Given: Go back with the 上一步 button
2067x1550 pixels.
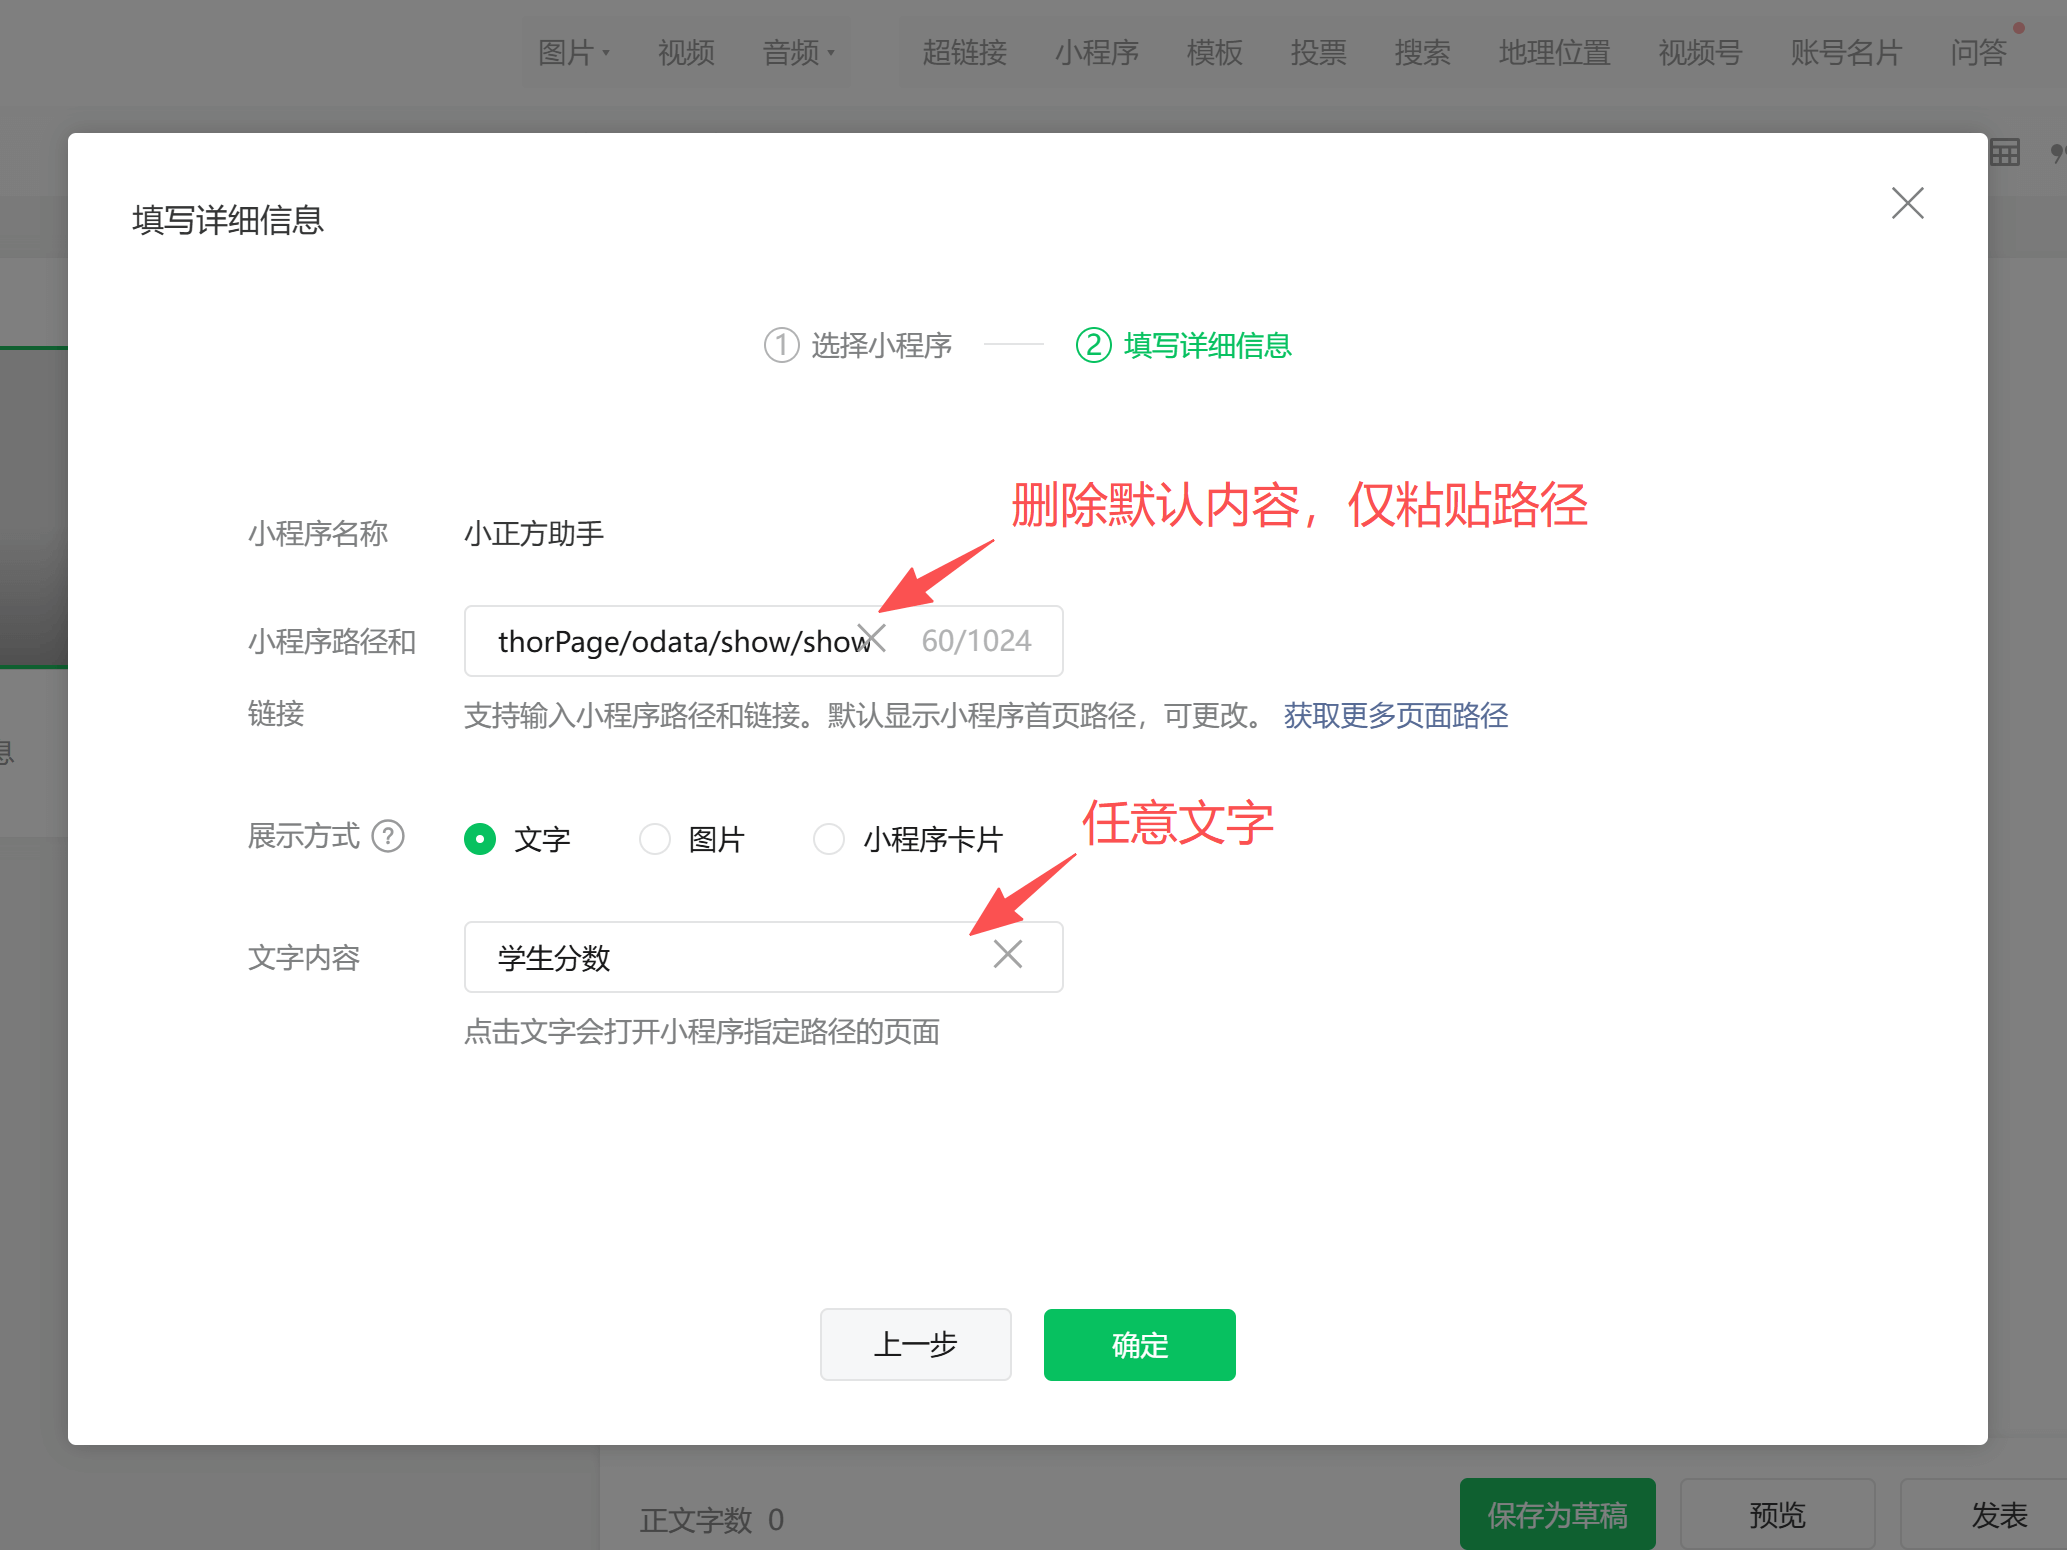Looking at the screenshot, I should (x=915, y=1344).
